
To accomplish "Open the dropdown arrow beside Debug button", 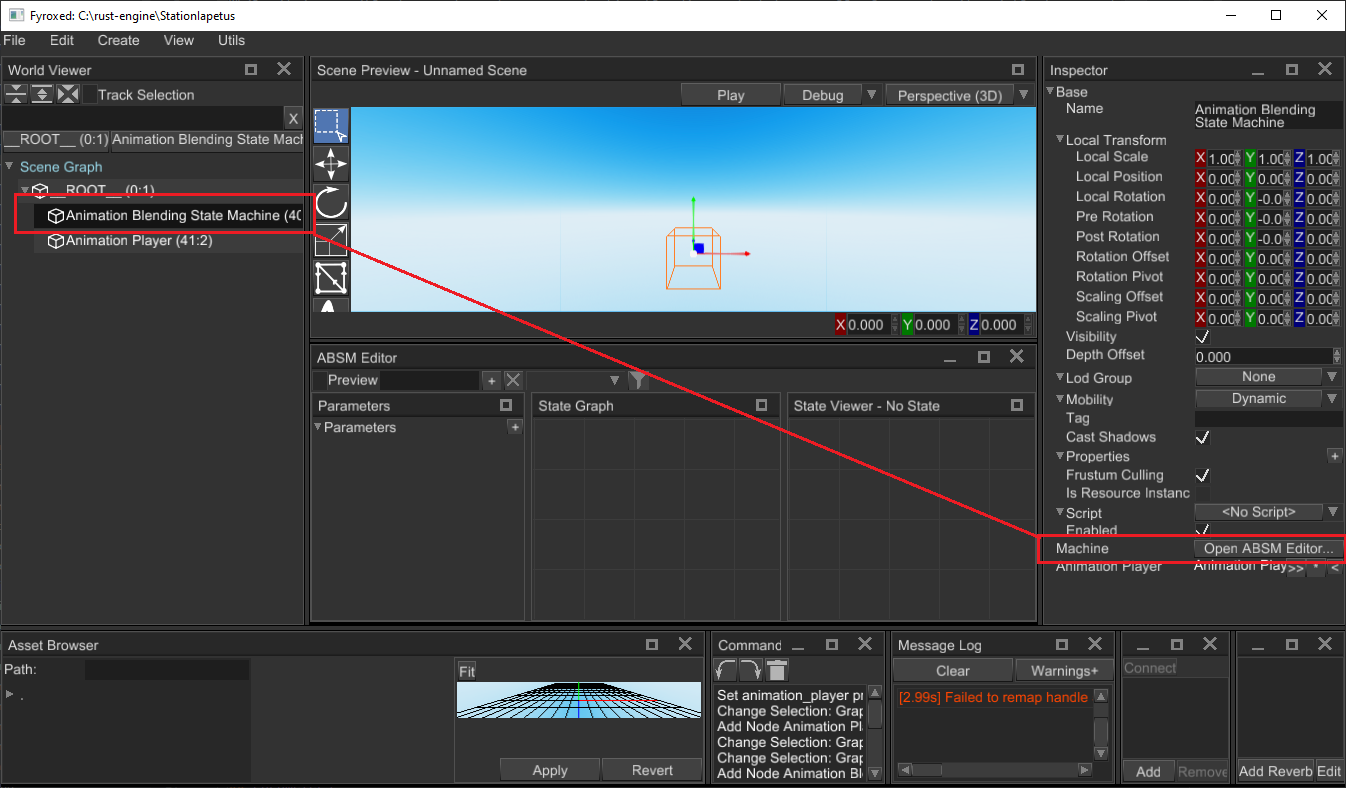I will pyautogui.click(x=871, y=95).
